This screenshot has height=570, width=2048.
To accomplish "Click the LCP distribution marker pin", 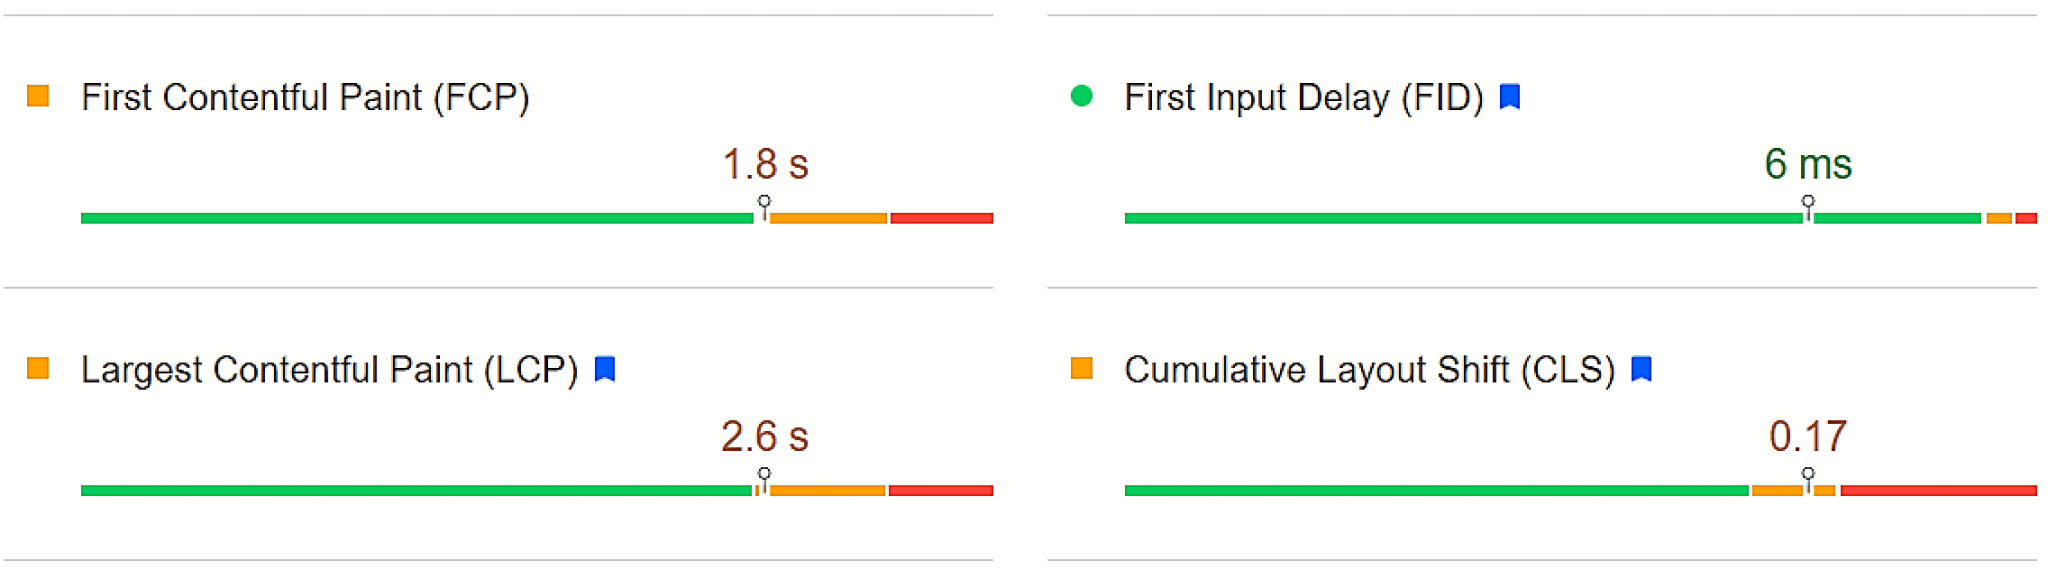I will [x=764, y=480].
